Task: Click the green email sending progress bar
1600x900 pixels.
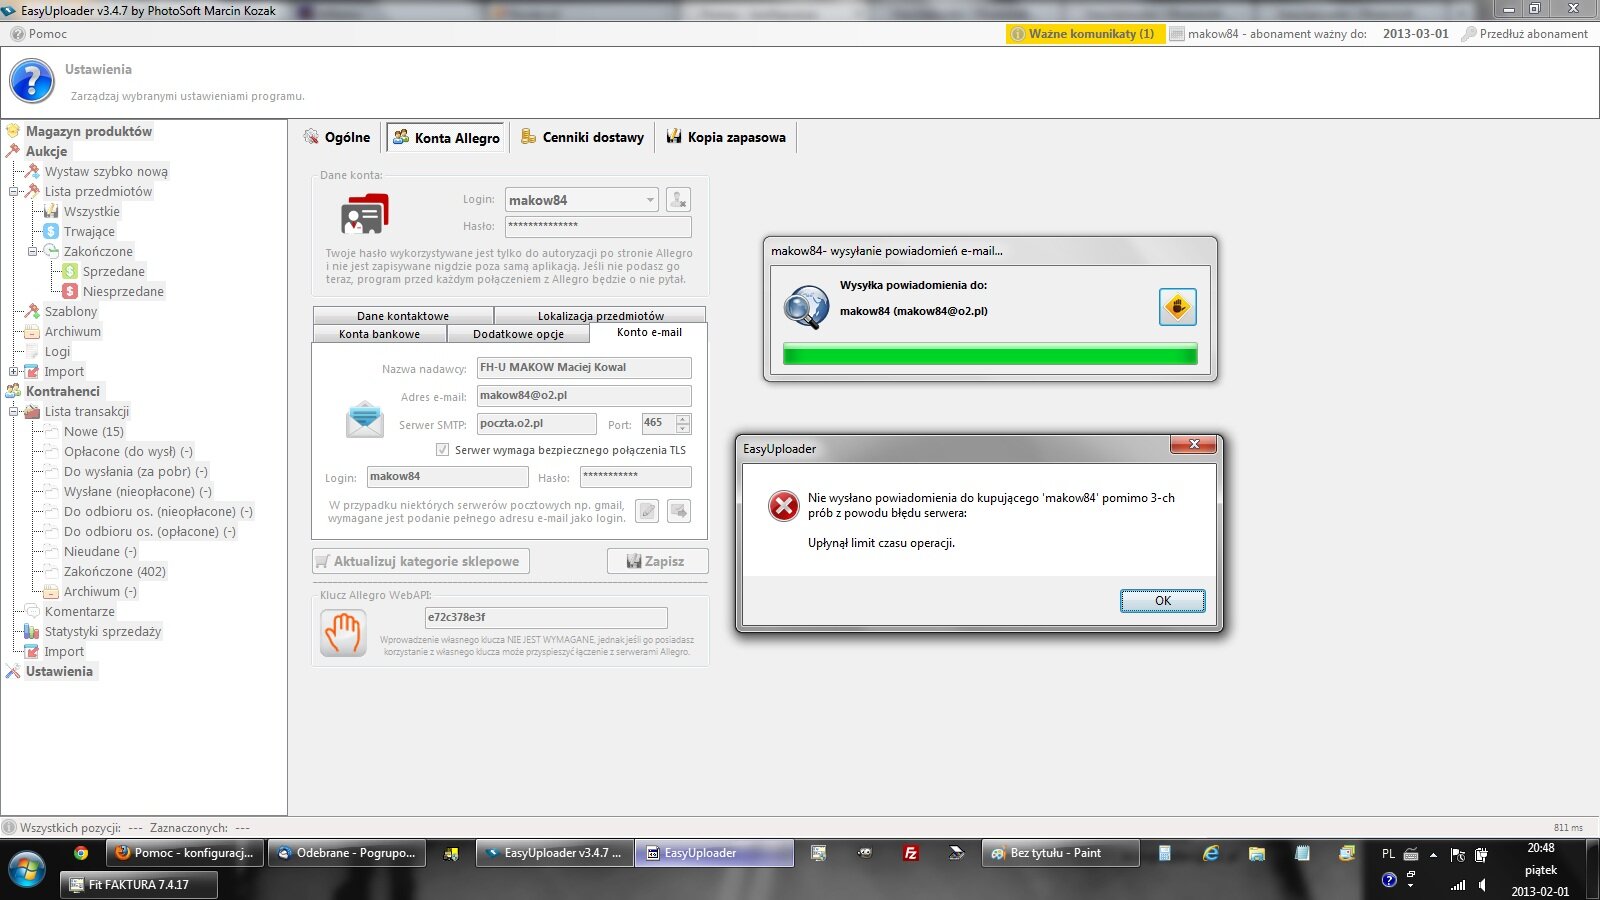Action: [x=989, y=354]
